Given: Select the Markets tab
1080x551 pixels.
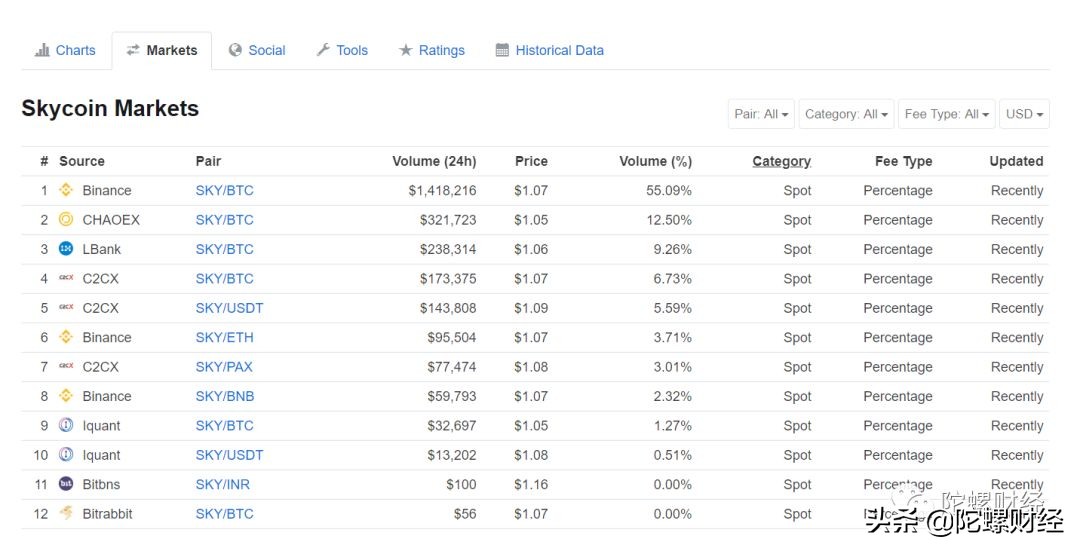Looking at the screenshot, I should [162, 50].
